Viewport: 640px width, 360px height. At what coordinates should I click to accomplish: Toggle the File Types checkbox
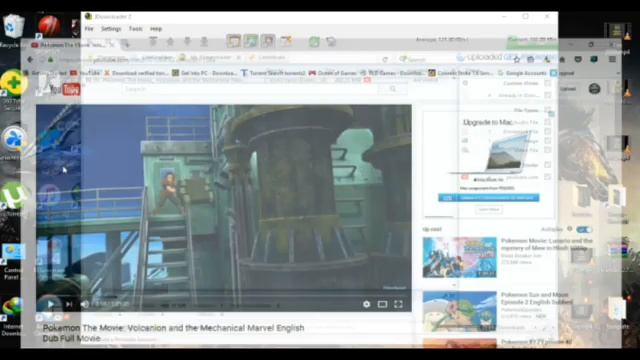(x=548, y=110)
